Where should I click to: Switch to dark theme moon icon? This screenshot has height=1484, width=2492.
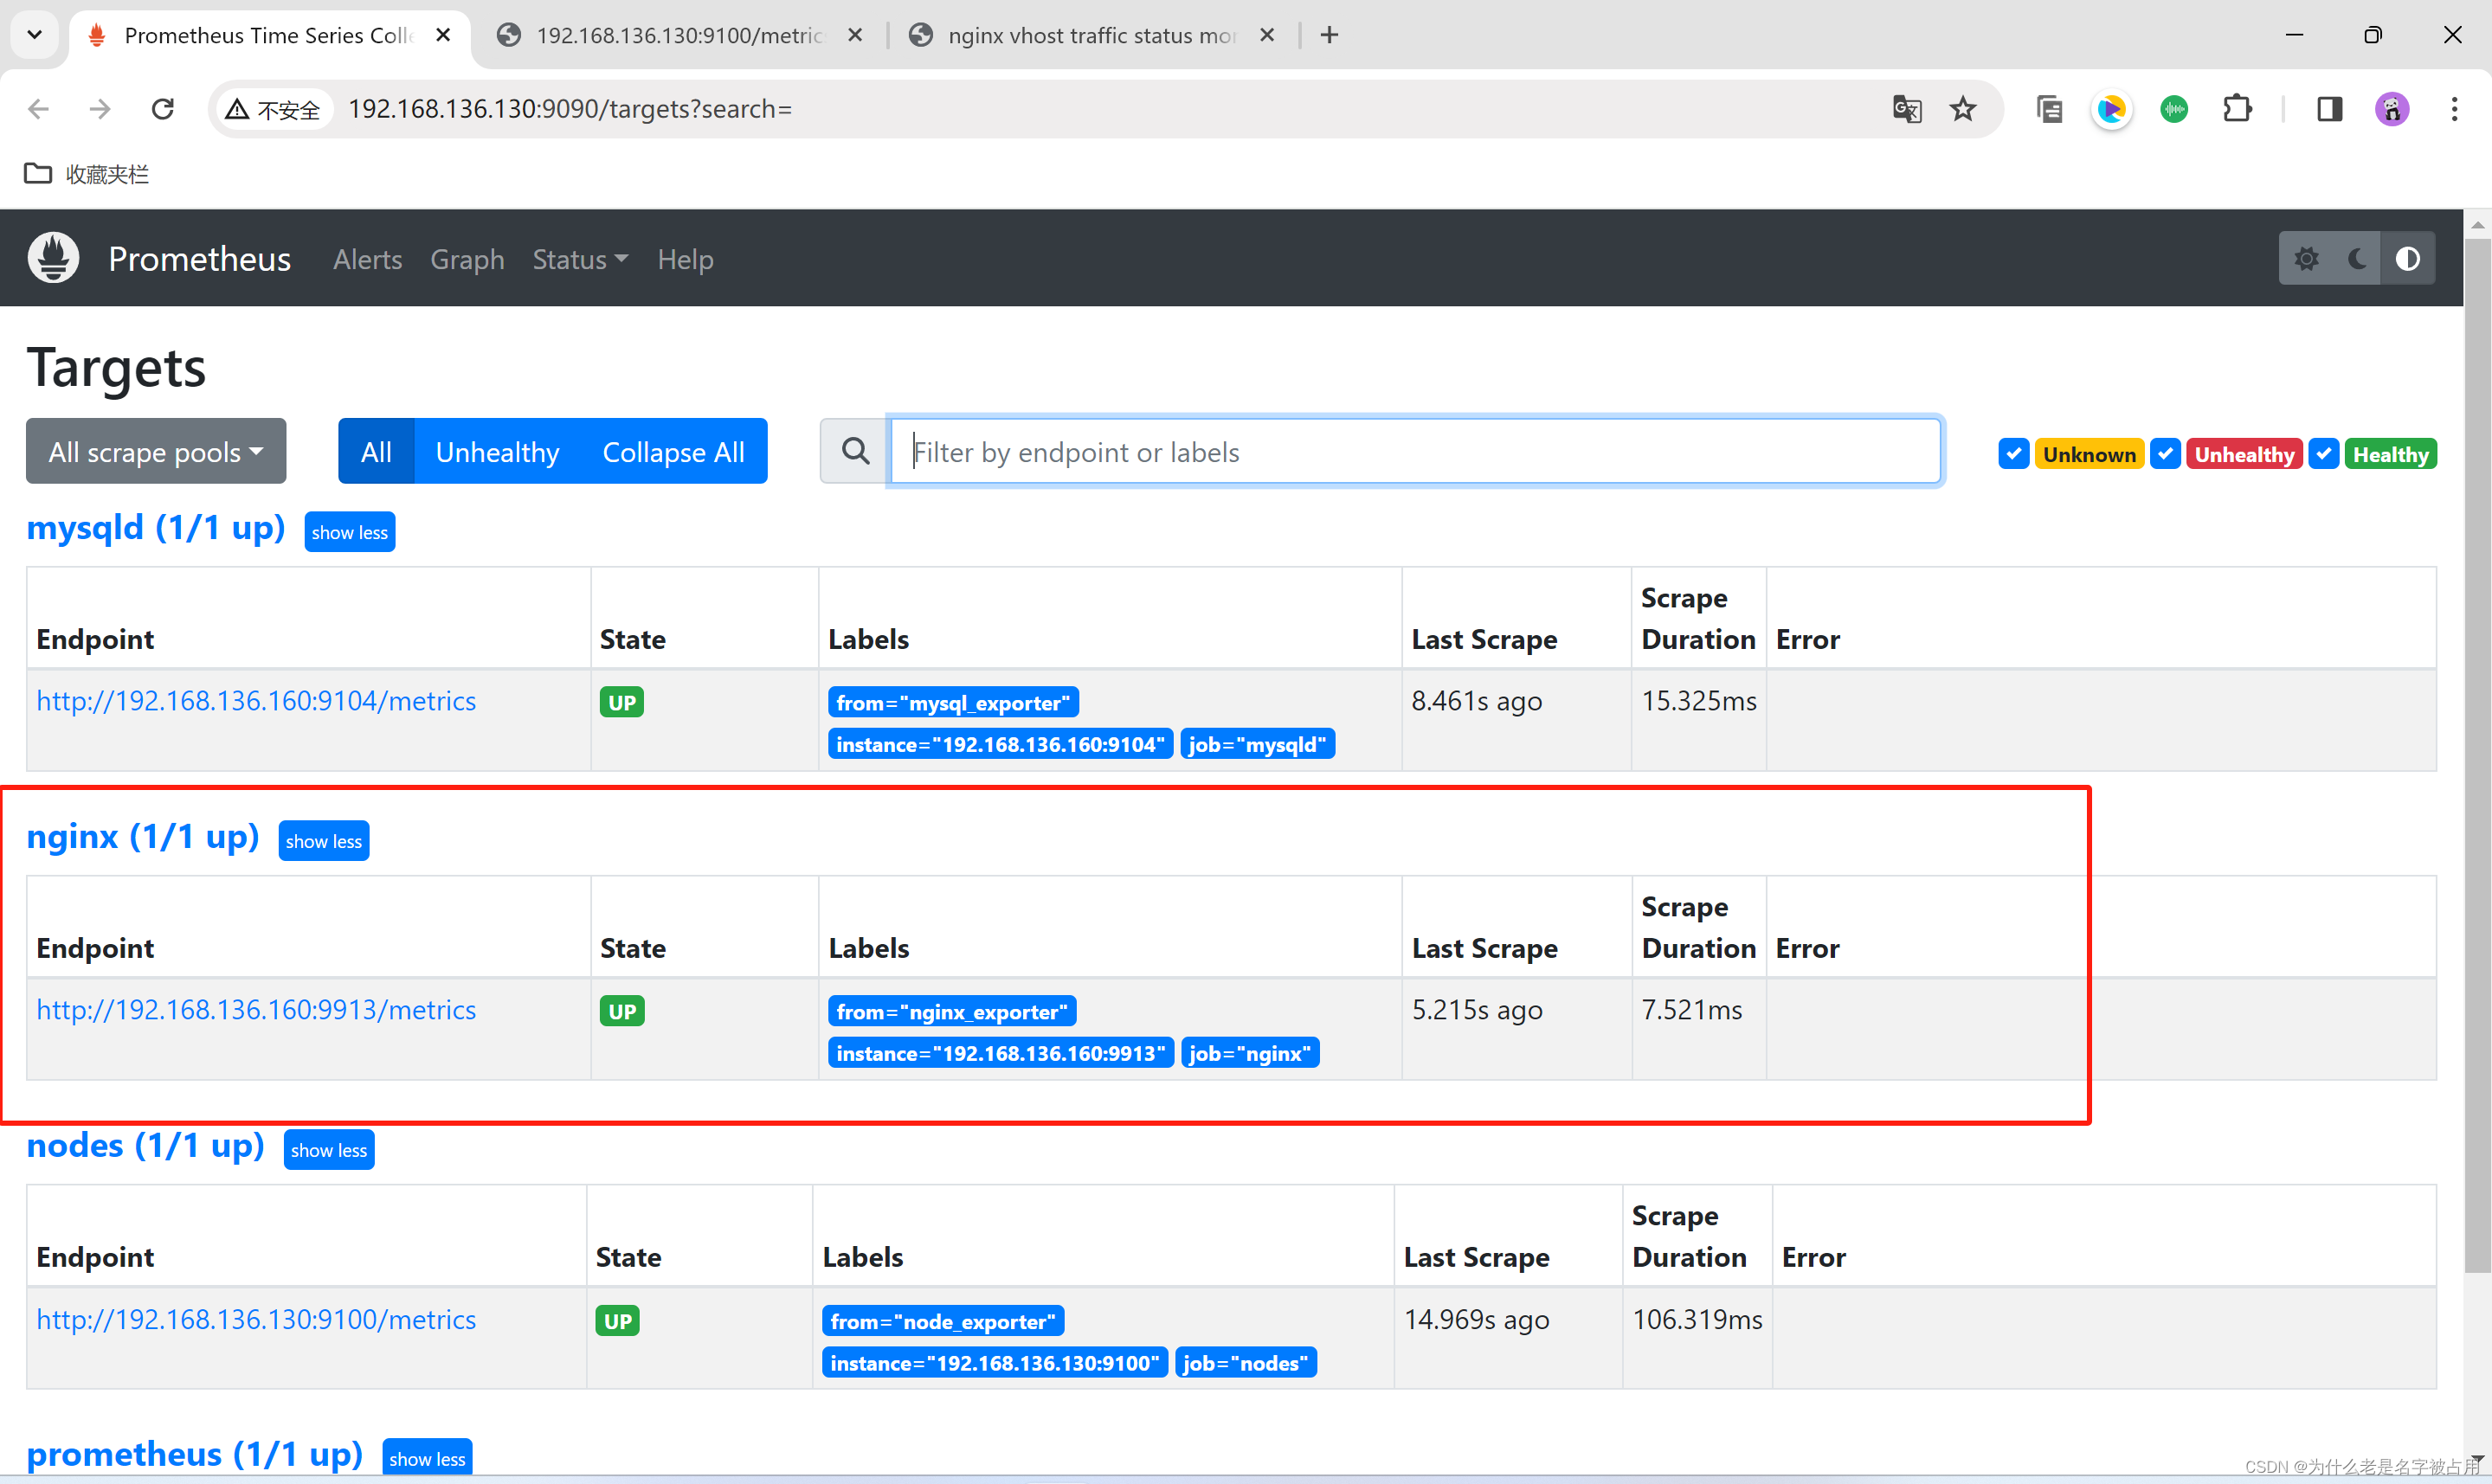[x=2357, y=259]
